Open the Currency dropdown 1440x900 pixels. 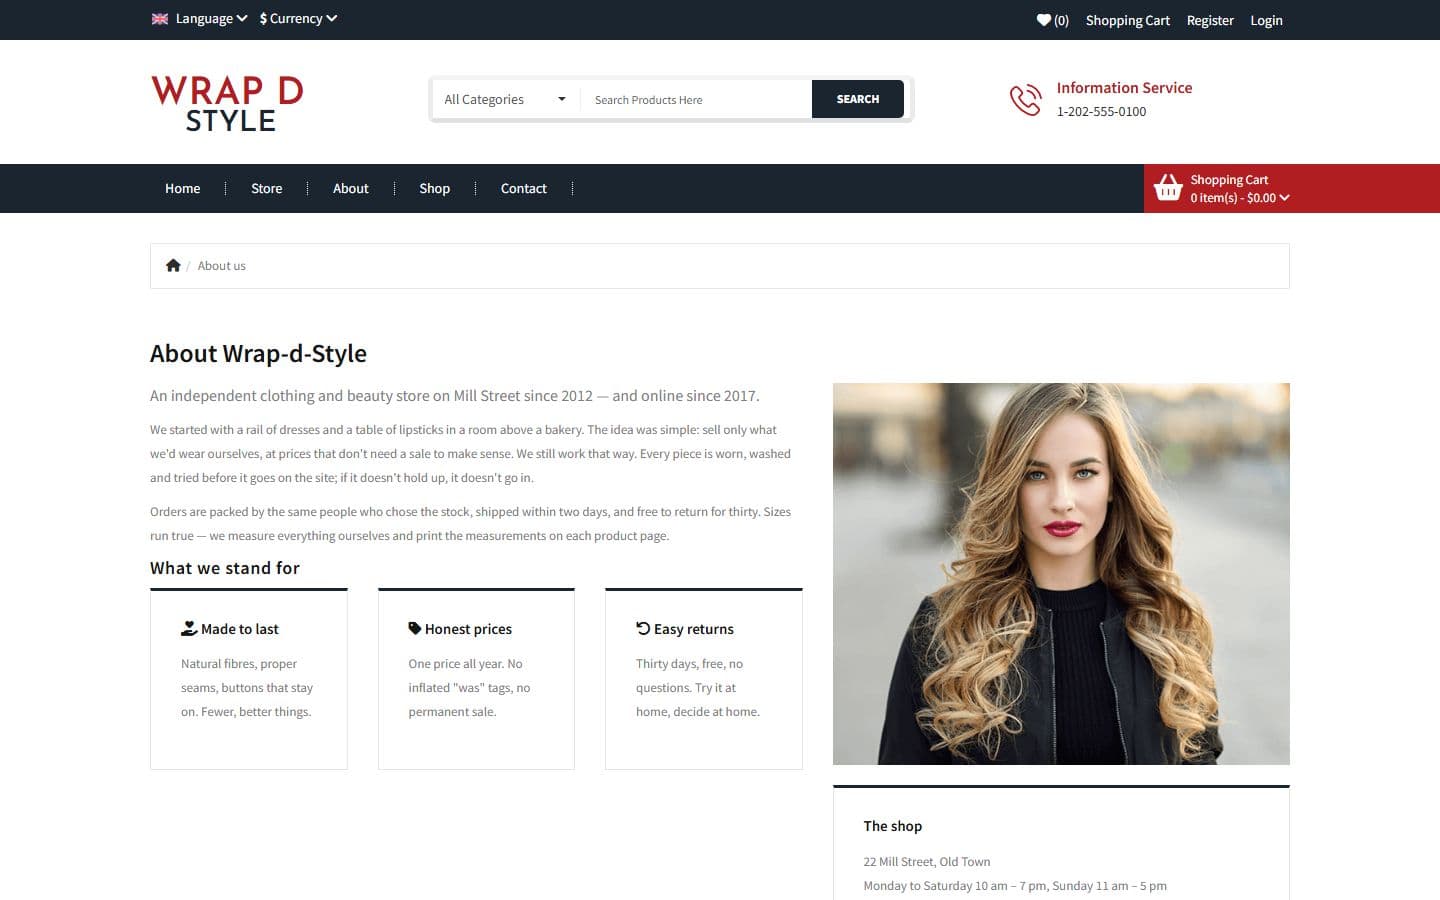tap(298, 19)
